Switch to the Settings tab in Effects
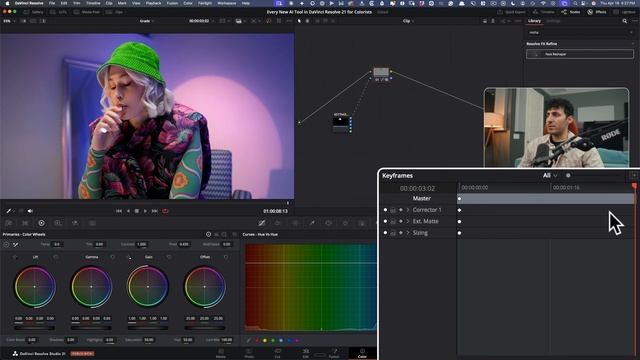 pos(553,21)
